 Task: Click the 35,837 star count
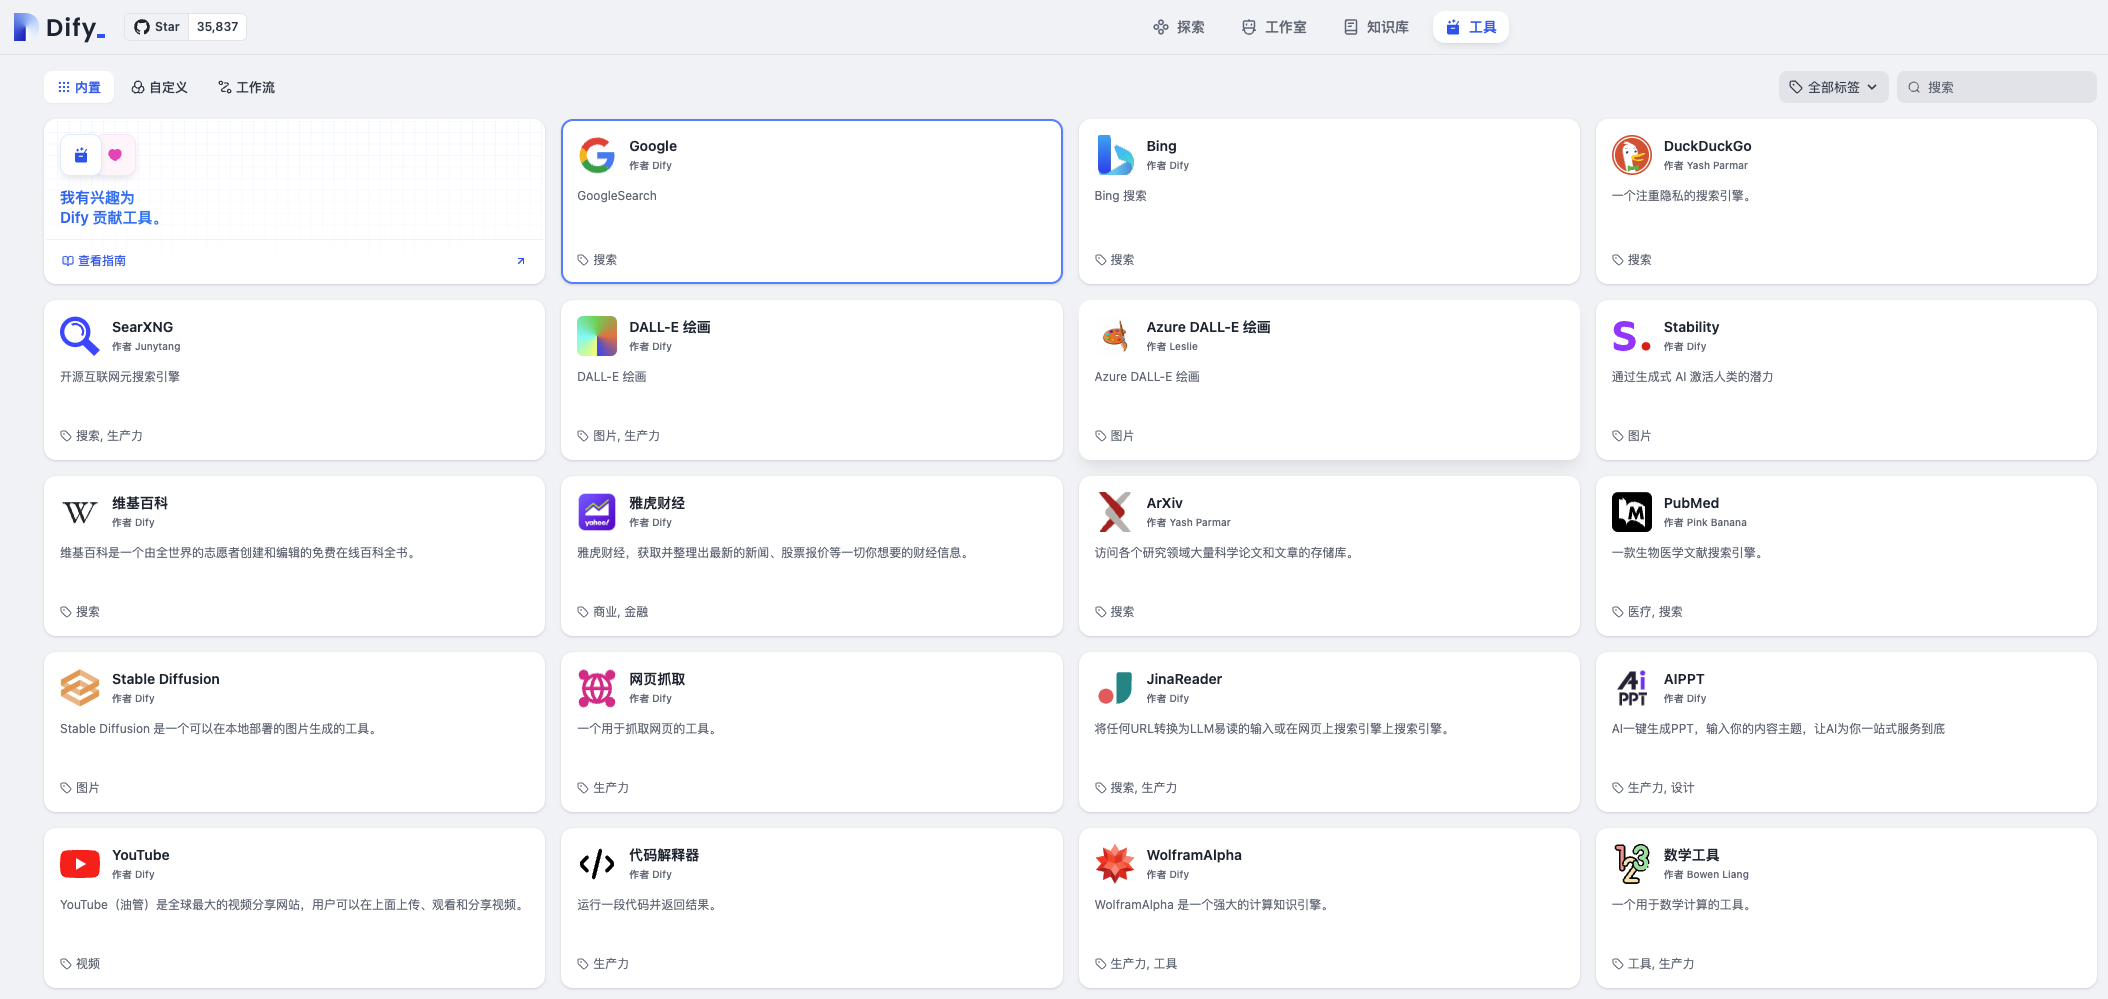click(217, 27)
